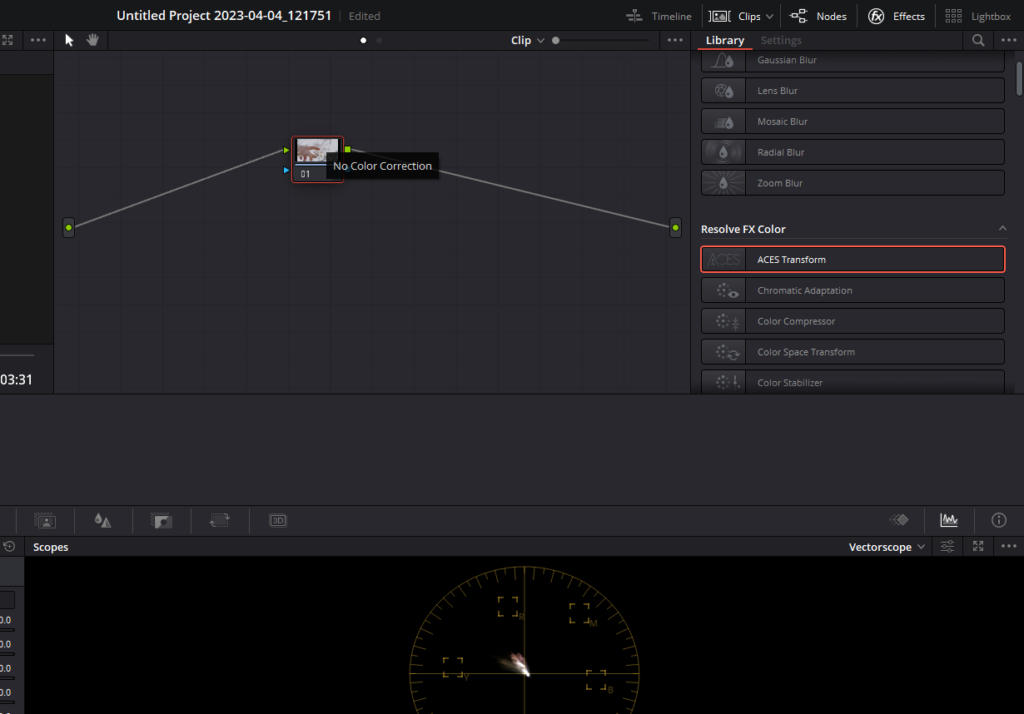Open effects panel three-dot options menu

(x=1008, y=41)
